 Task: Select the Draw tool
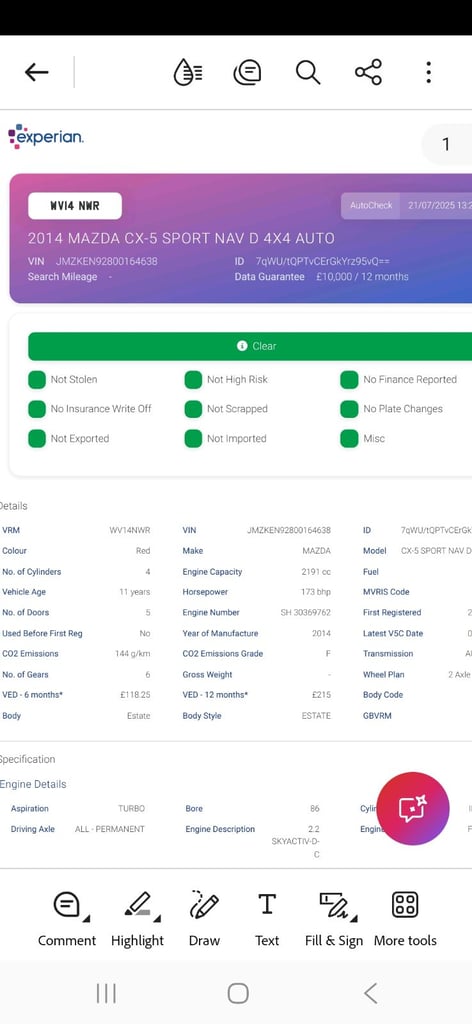coord(204,920)
